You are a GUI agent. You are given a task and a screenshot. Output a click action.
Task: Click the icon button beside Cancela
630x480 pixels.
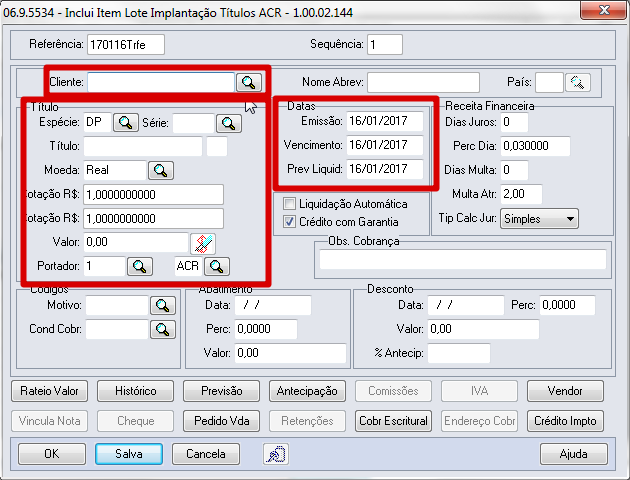(276, 454)
